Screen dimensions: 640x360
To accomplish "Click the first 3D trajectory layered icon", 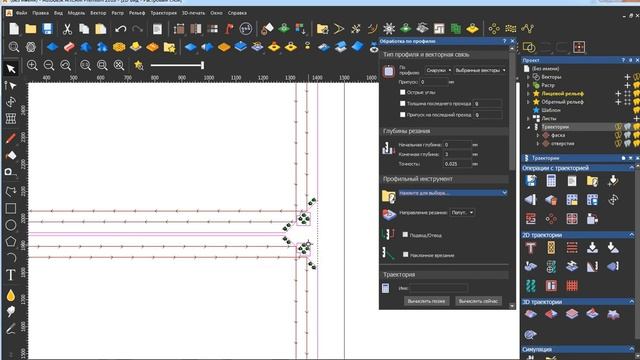I will pos(531,314).
